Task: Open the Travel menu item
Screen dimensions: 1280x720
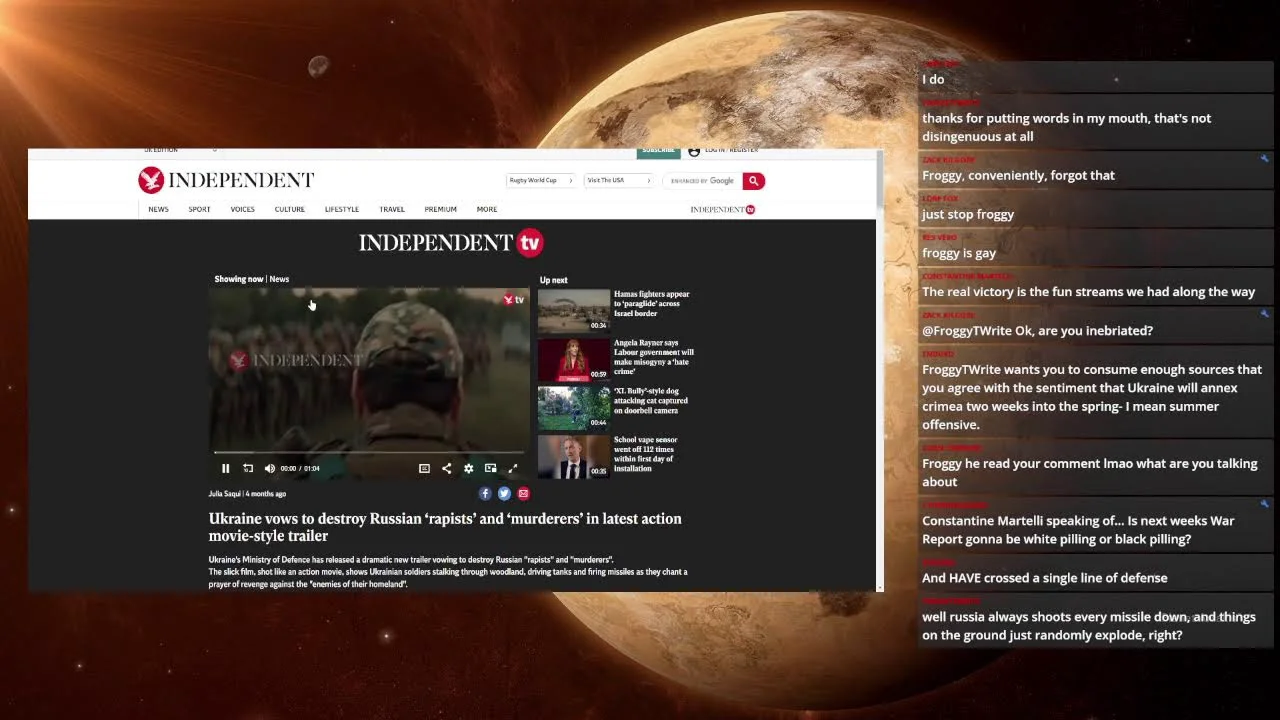Action: [392, 209]
